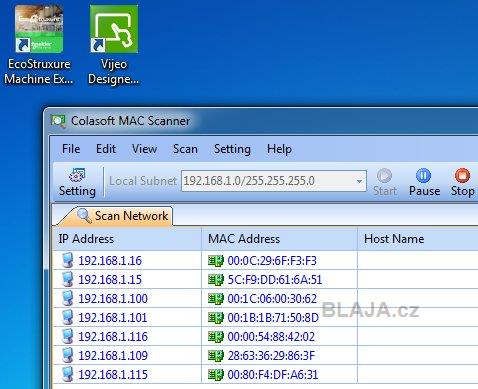478x389 pixels.
Task: Click computer icon for 192.168.1.109
Action: point(68,355)
